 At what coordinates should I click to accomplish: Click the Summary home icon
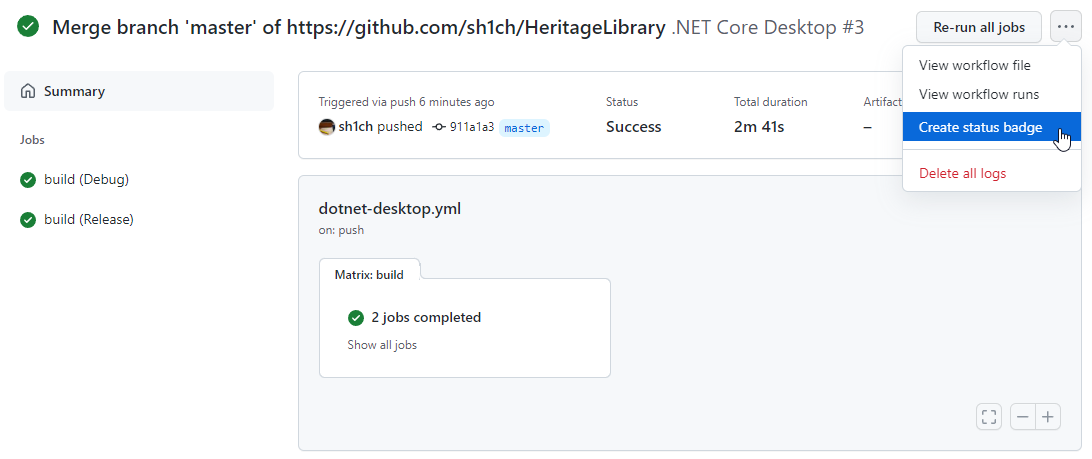(28, 91)
